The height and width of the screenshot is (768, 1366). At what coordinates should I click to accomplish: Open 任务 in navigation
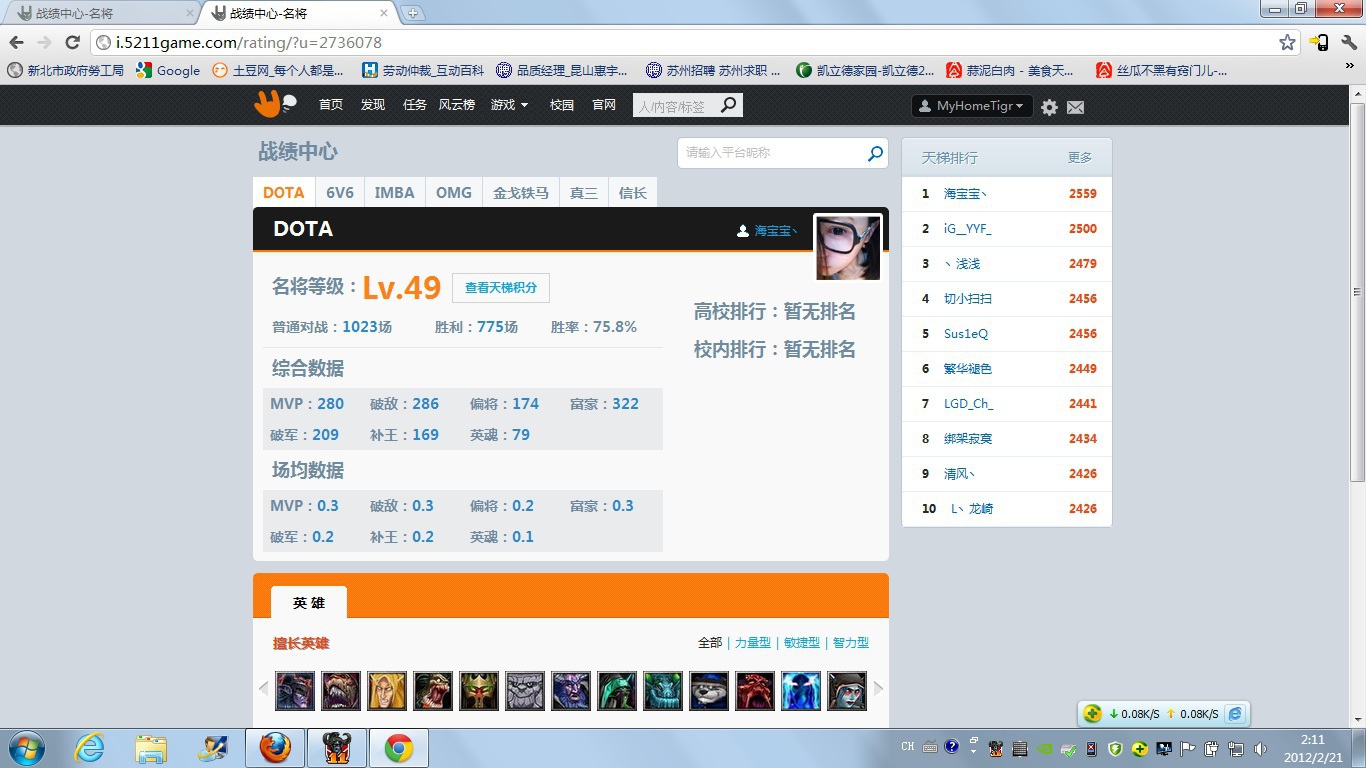(x=415, y=105)
